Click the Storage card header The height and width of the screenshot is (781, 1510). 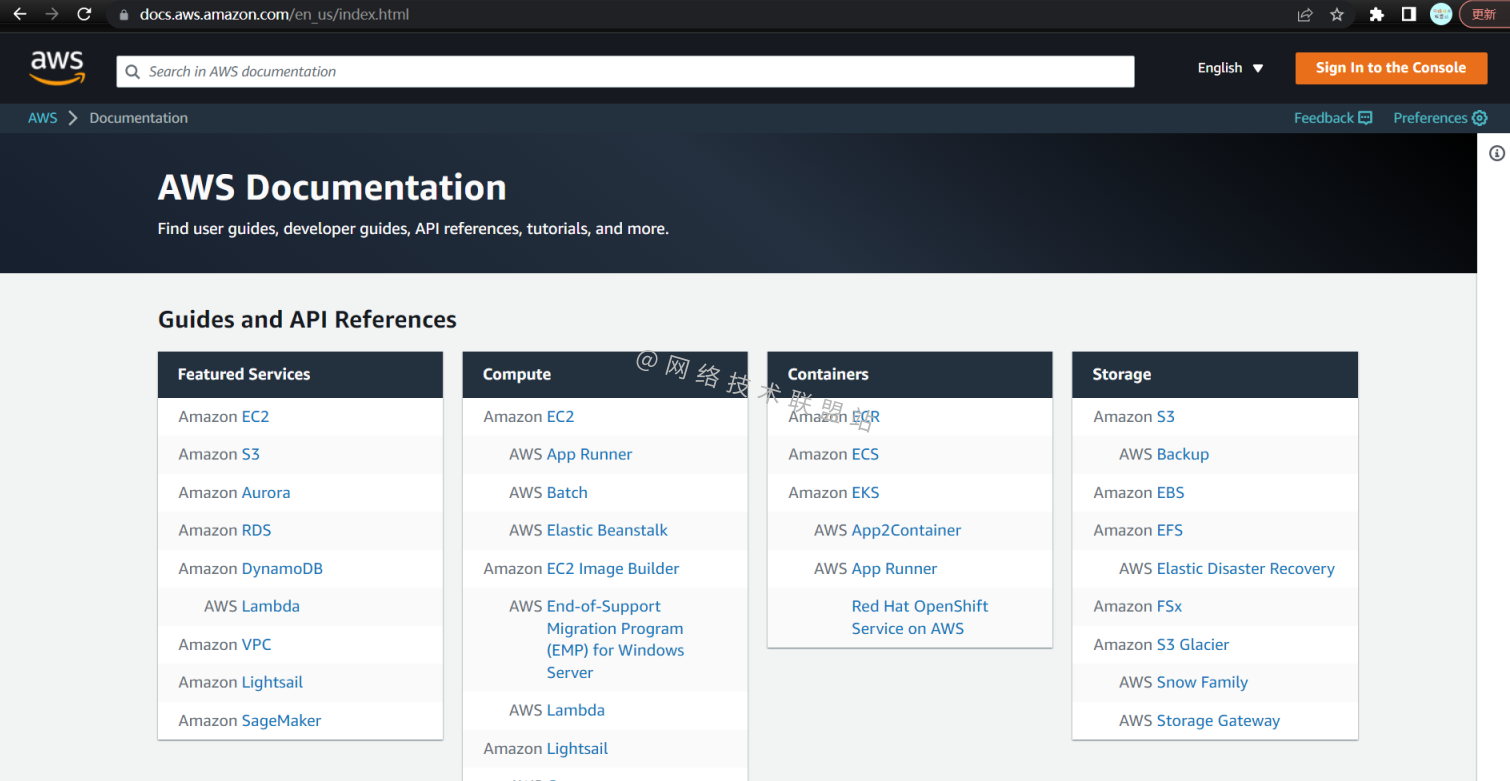pyautogui.click(x=1215, y=375)
